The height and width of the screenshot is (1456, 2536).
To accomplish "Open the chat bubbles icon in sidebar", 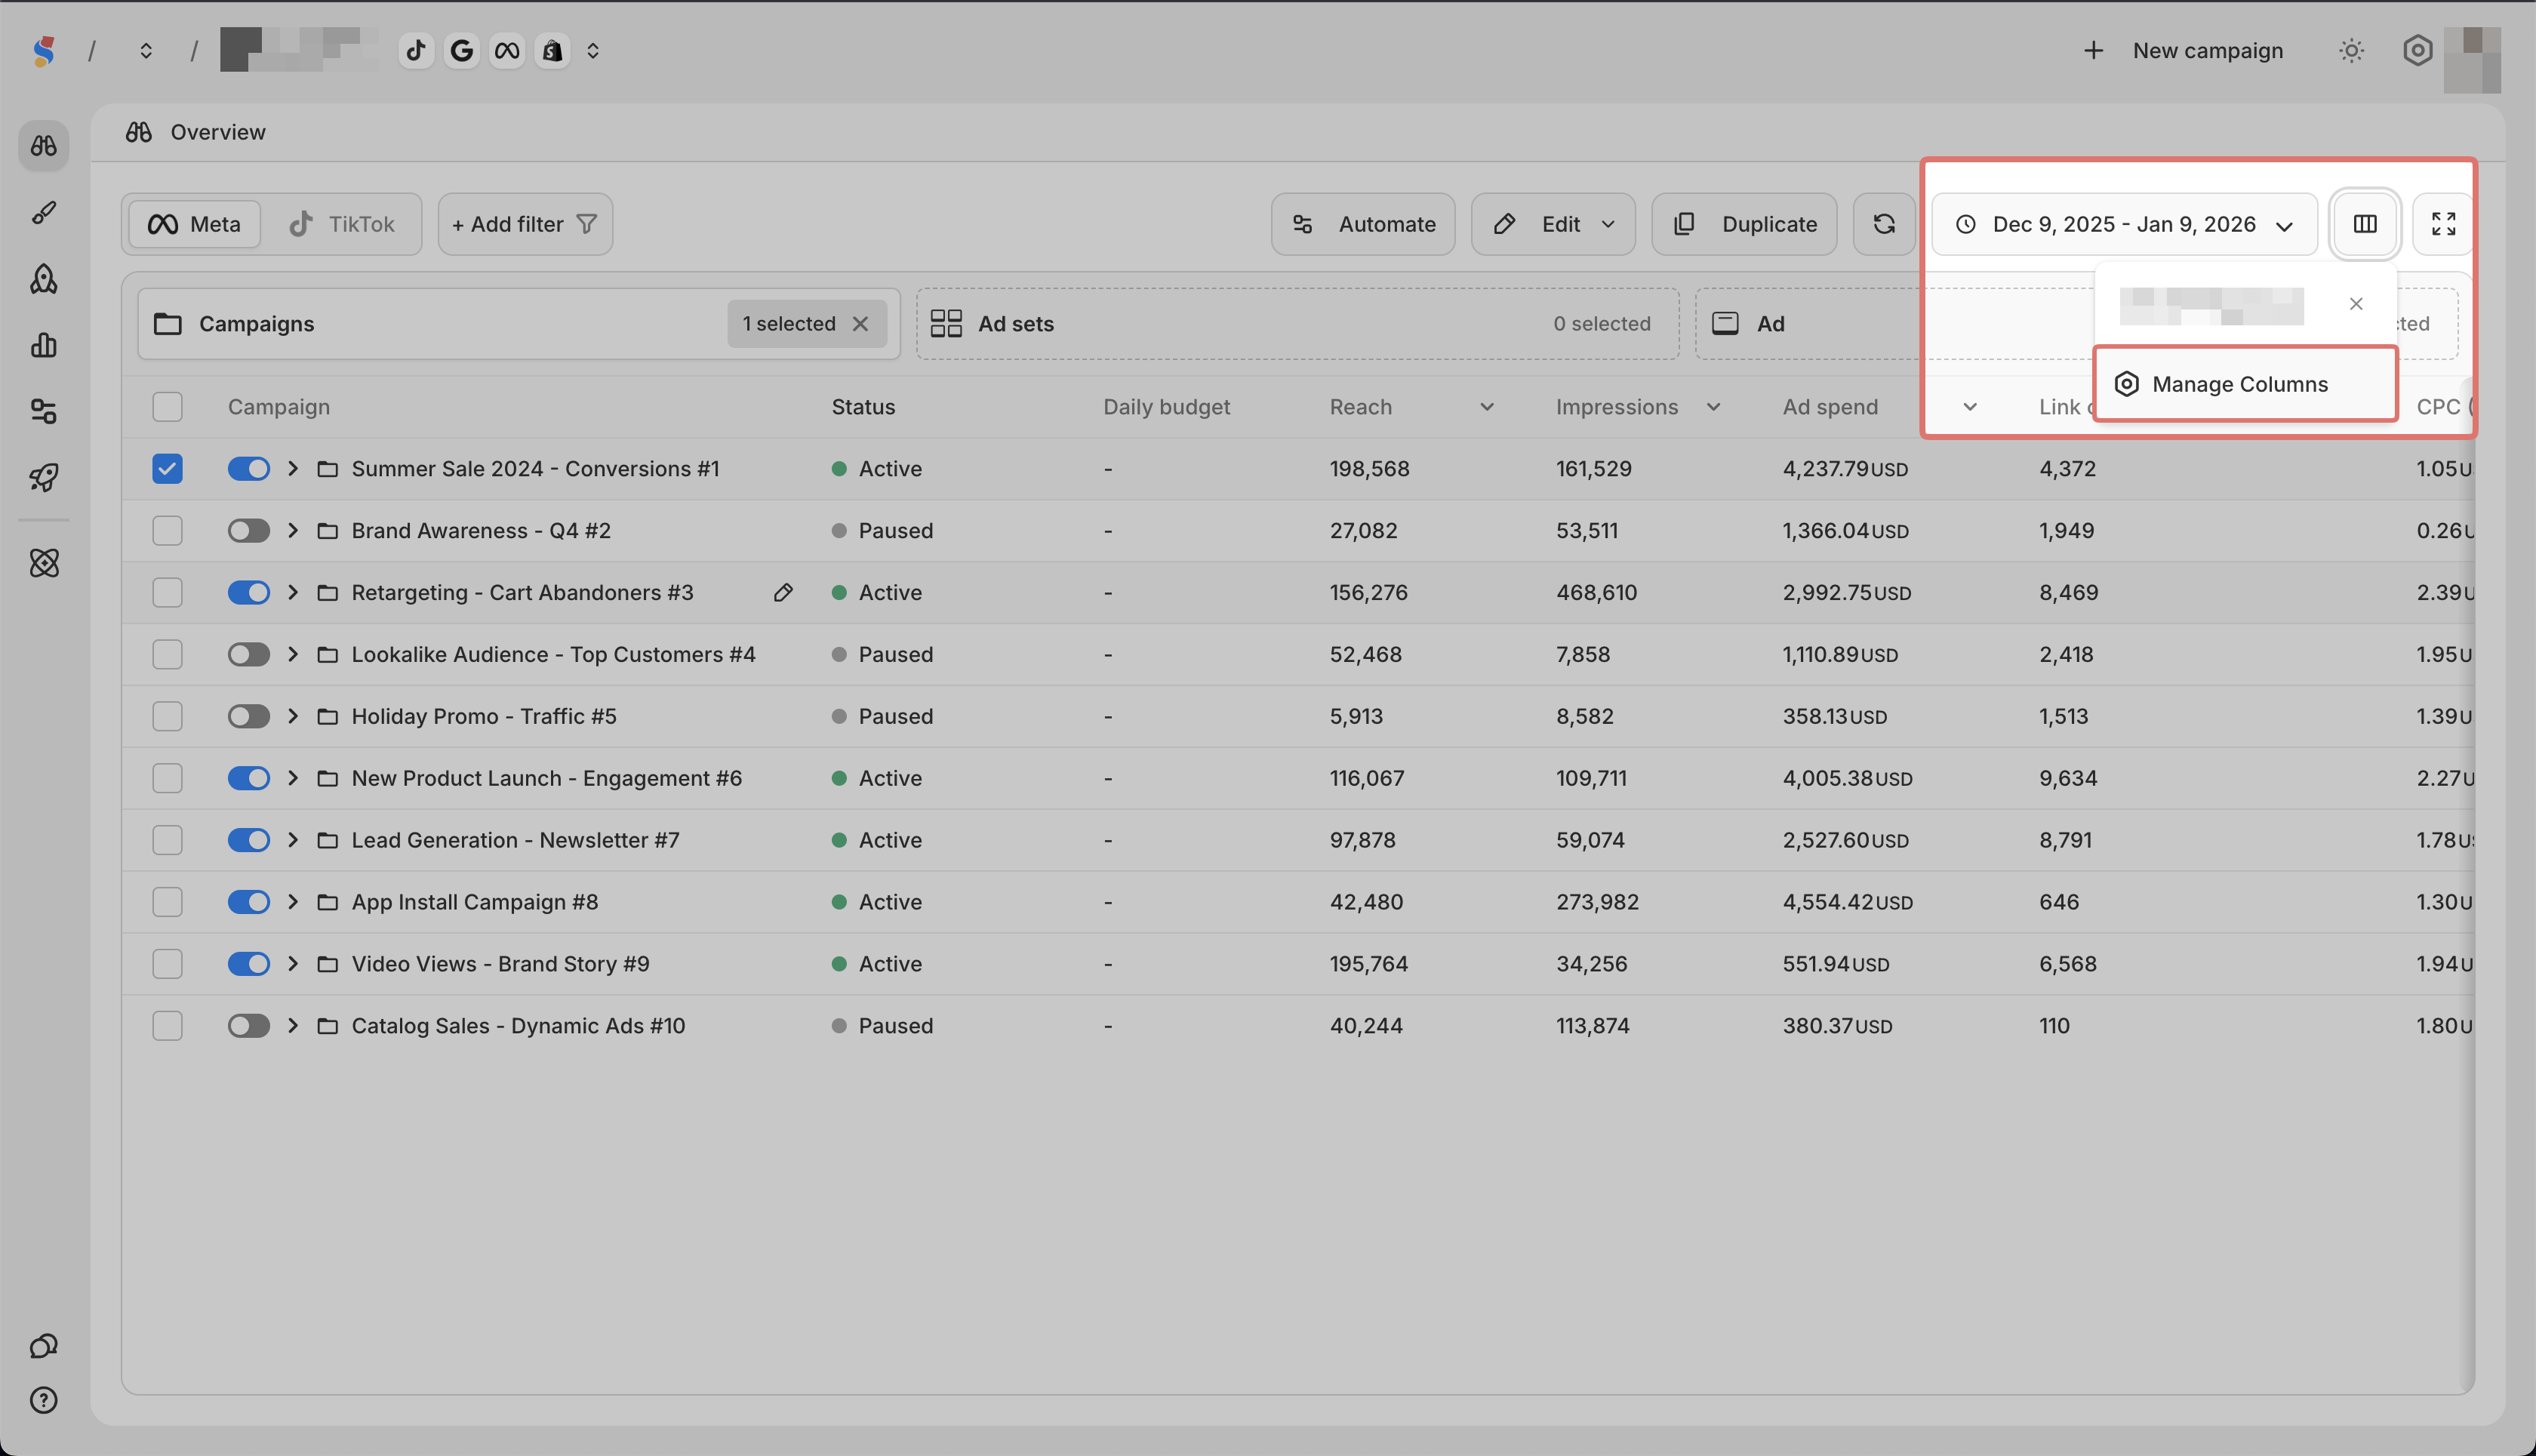I will click(44, 1346).
